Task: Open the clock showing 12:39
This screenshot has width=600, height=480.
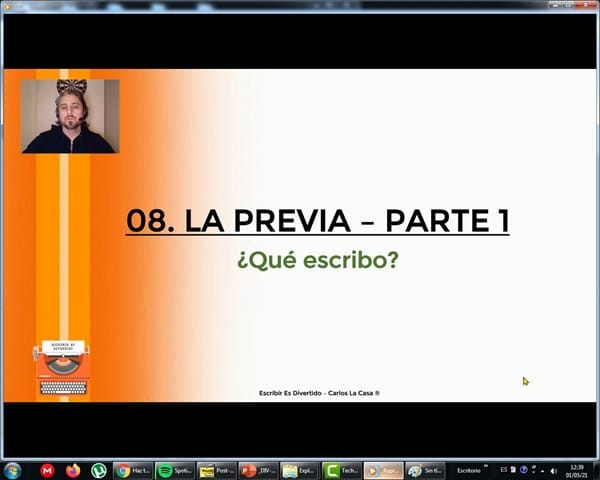Action: click(577, 471)
